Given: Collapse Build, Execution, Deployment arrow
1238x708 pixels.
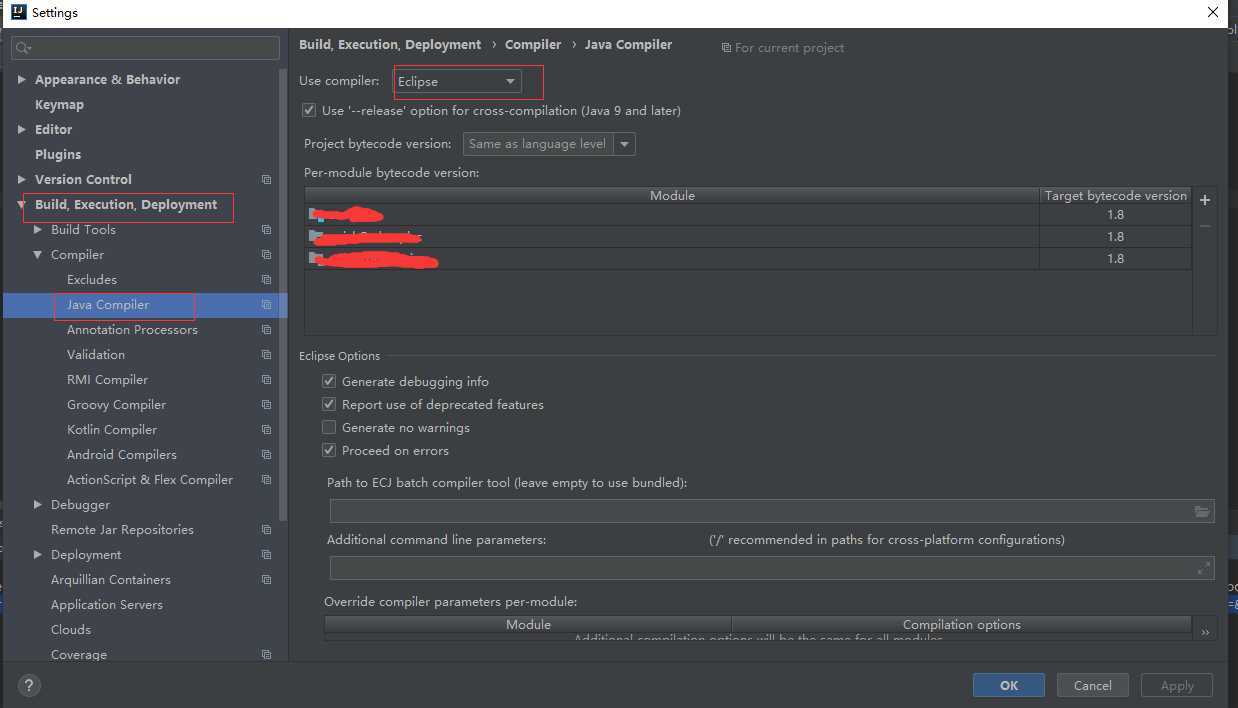Looking at the screenshot, I should coord(22,205).
